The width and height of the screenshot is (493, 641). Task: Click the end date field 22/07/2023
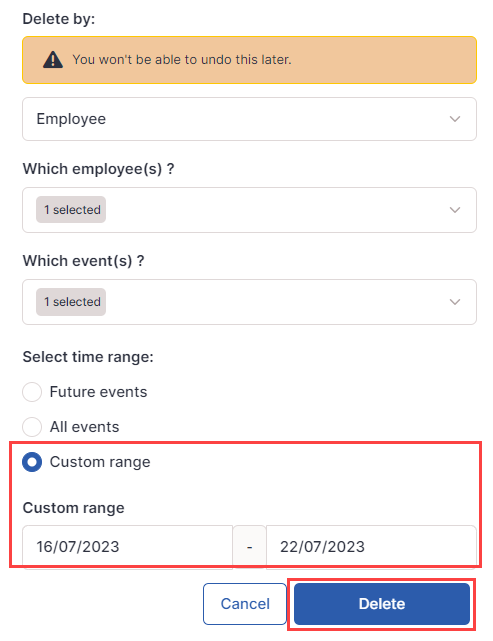(371, 547)
